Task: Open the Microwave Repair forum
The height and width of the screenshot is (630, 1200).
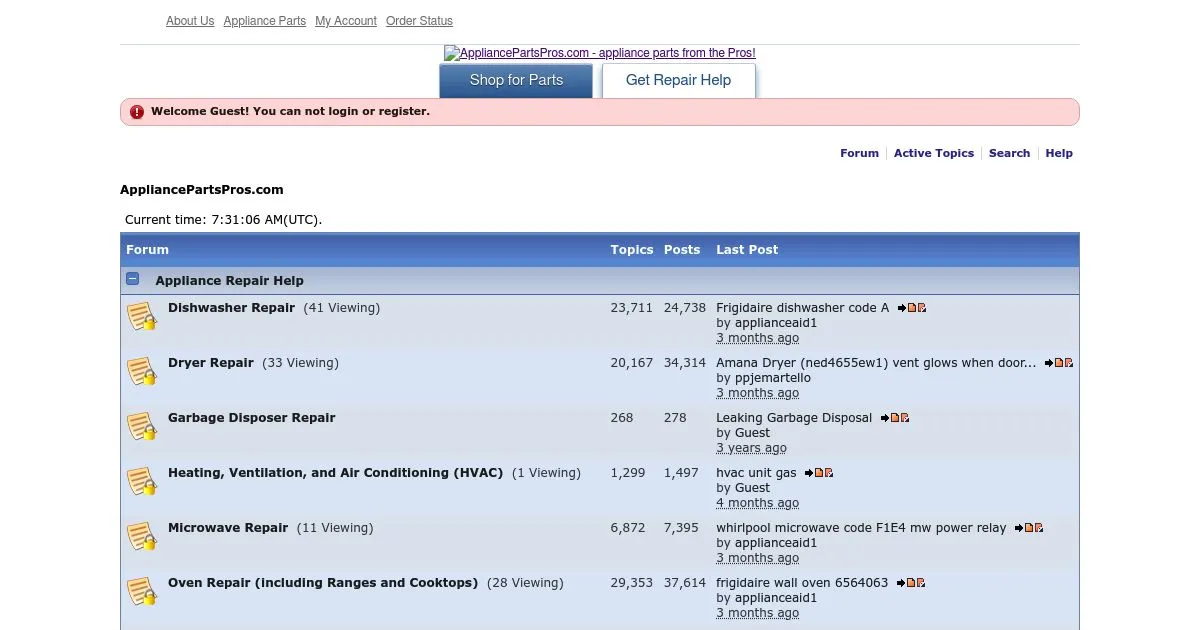Action: 228,528
